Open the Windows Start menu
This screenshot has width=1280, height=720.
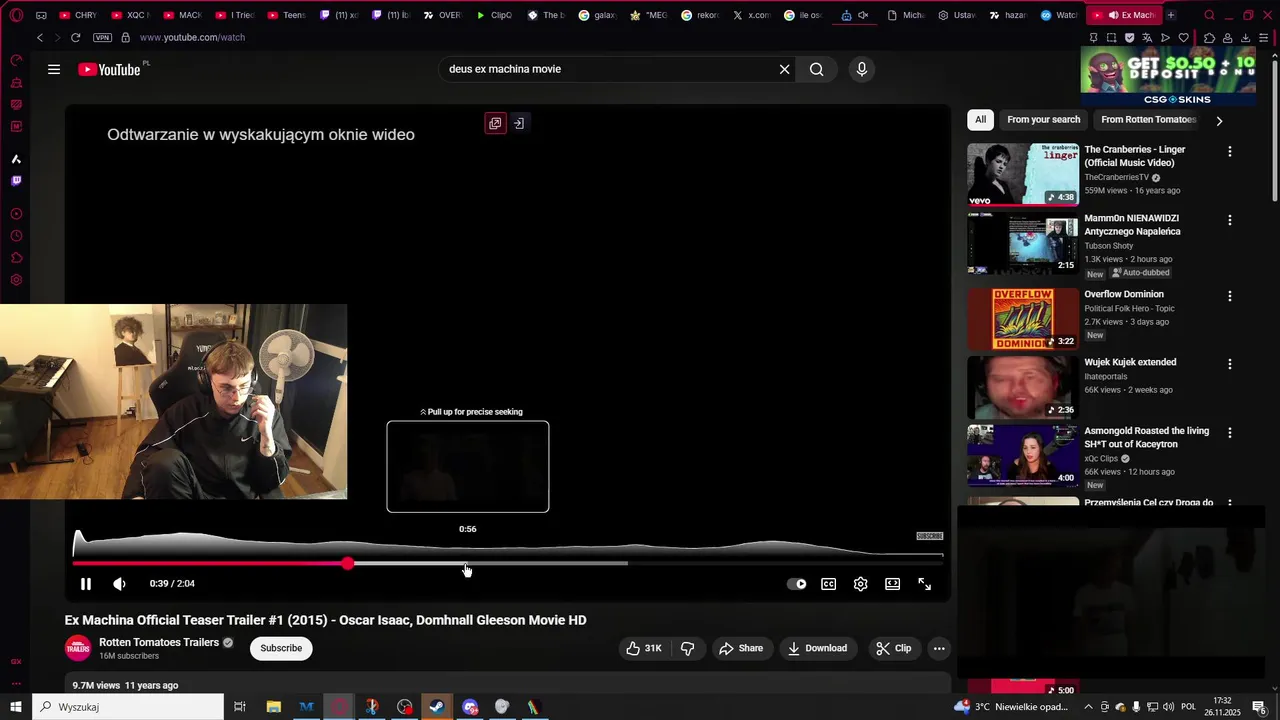[16, 707]
